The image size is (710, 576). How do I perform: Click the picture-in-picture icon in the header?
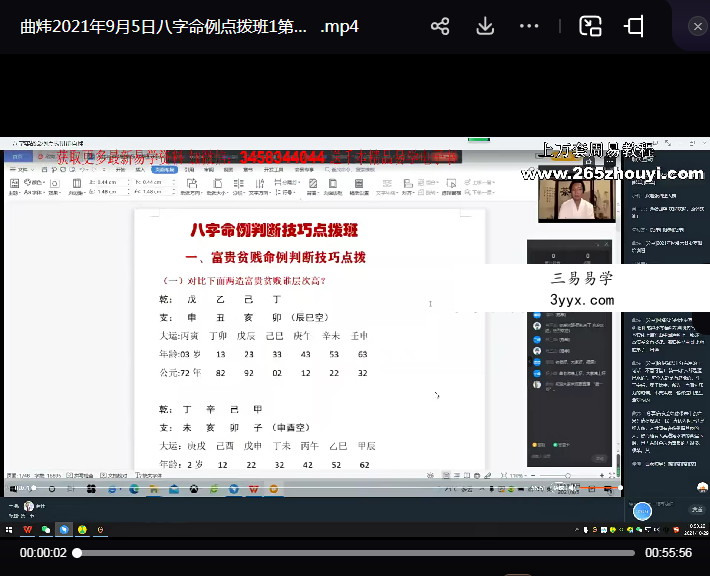(590, 26)
